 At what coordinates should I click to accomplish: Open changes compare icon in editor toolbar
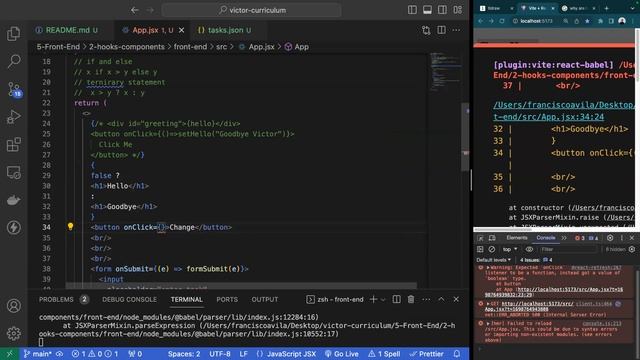point(426,30)
